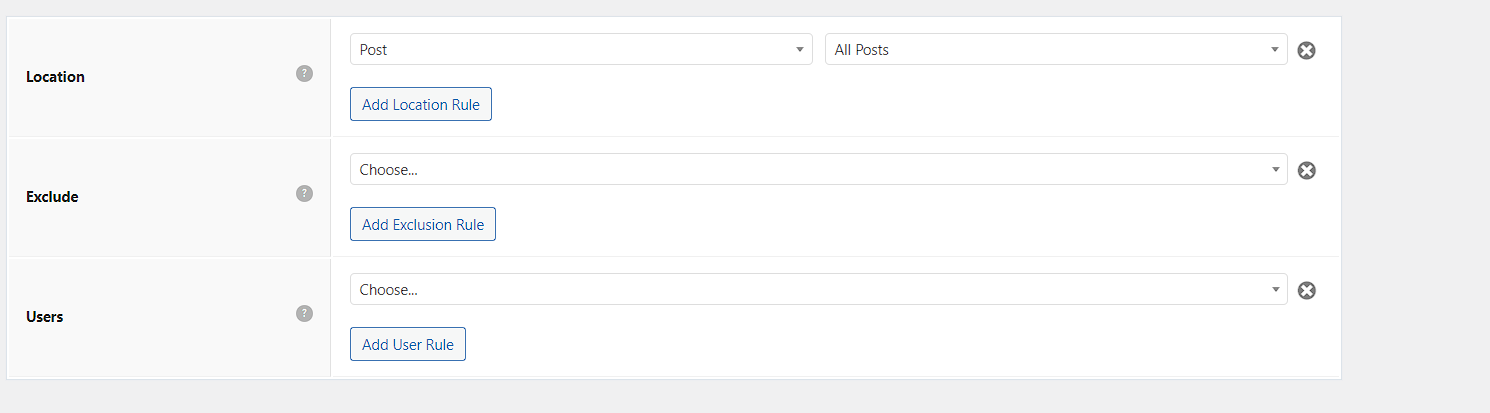Open the Exclude help tooltip icon
This screenshot has width=1490, height=413.
(305, 194)
